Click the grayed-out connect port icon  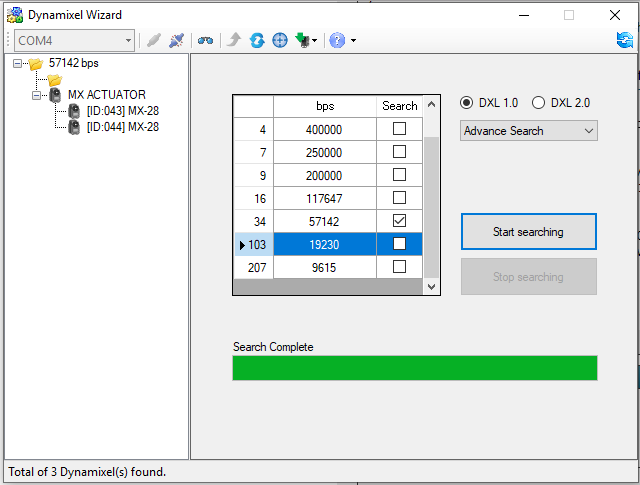tap(154, 40)
